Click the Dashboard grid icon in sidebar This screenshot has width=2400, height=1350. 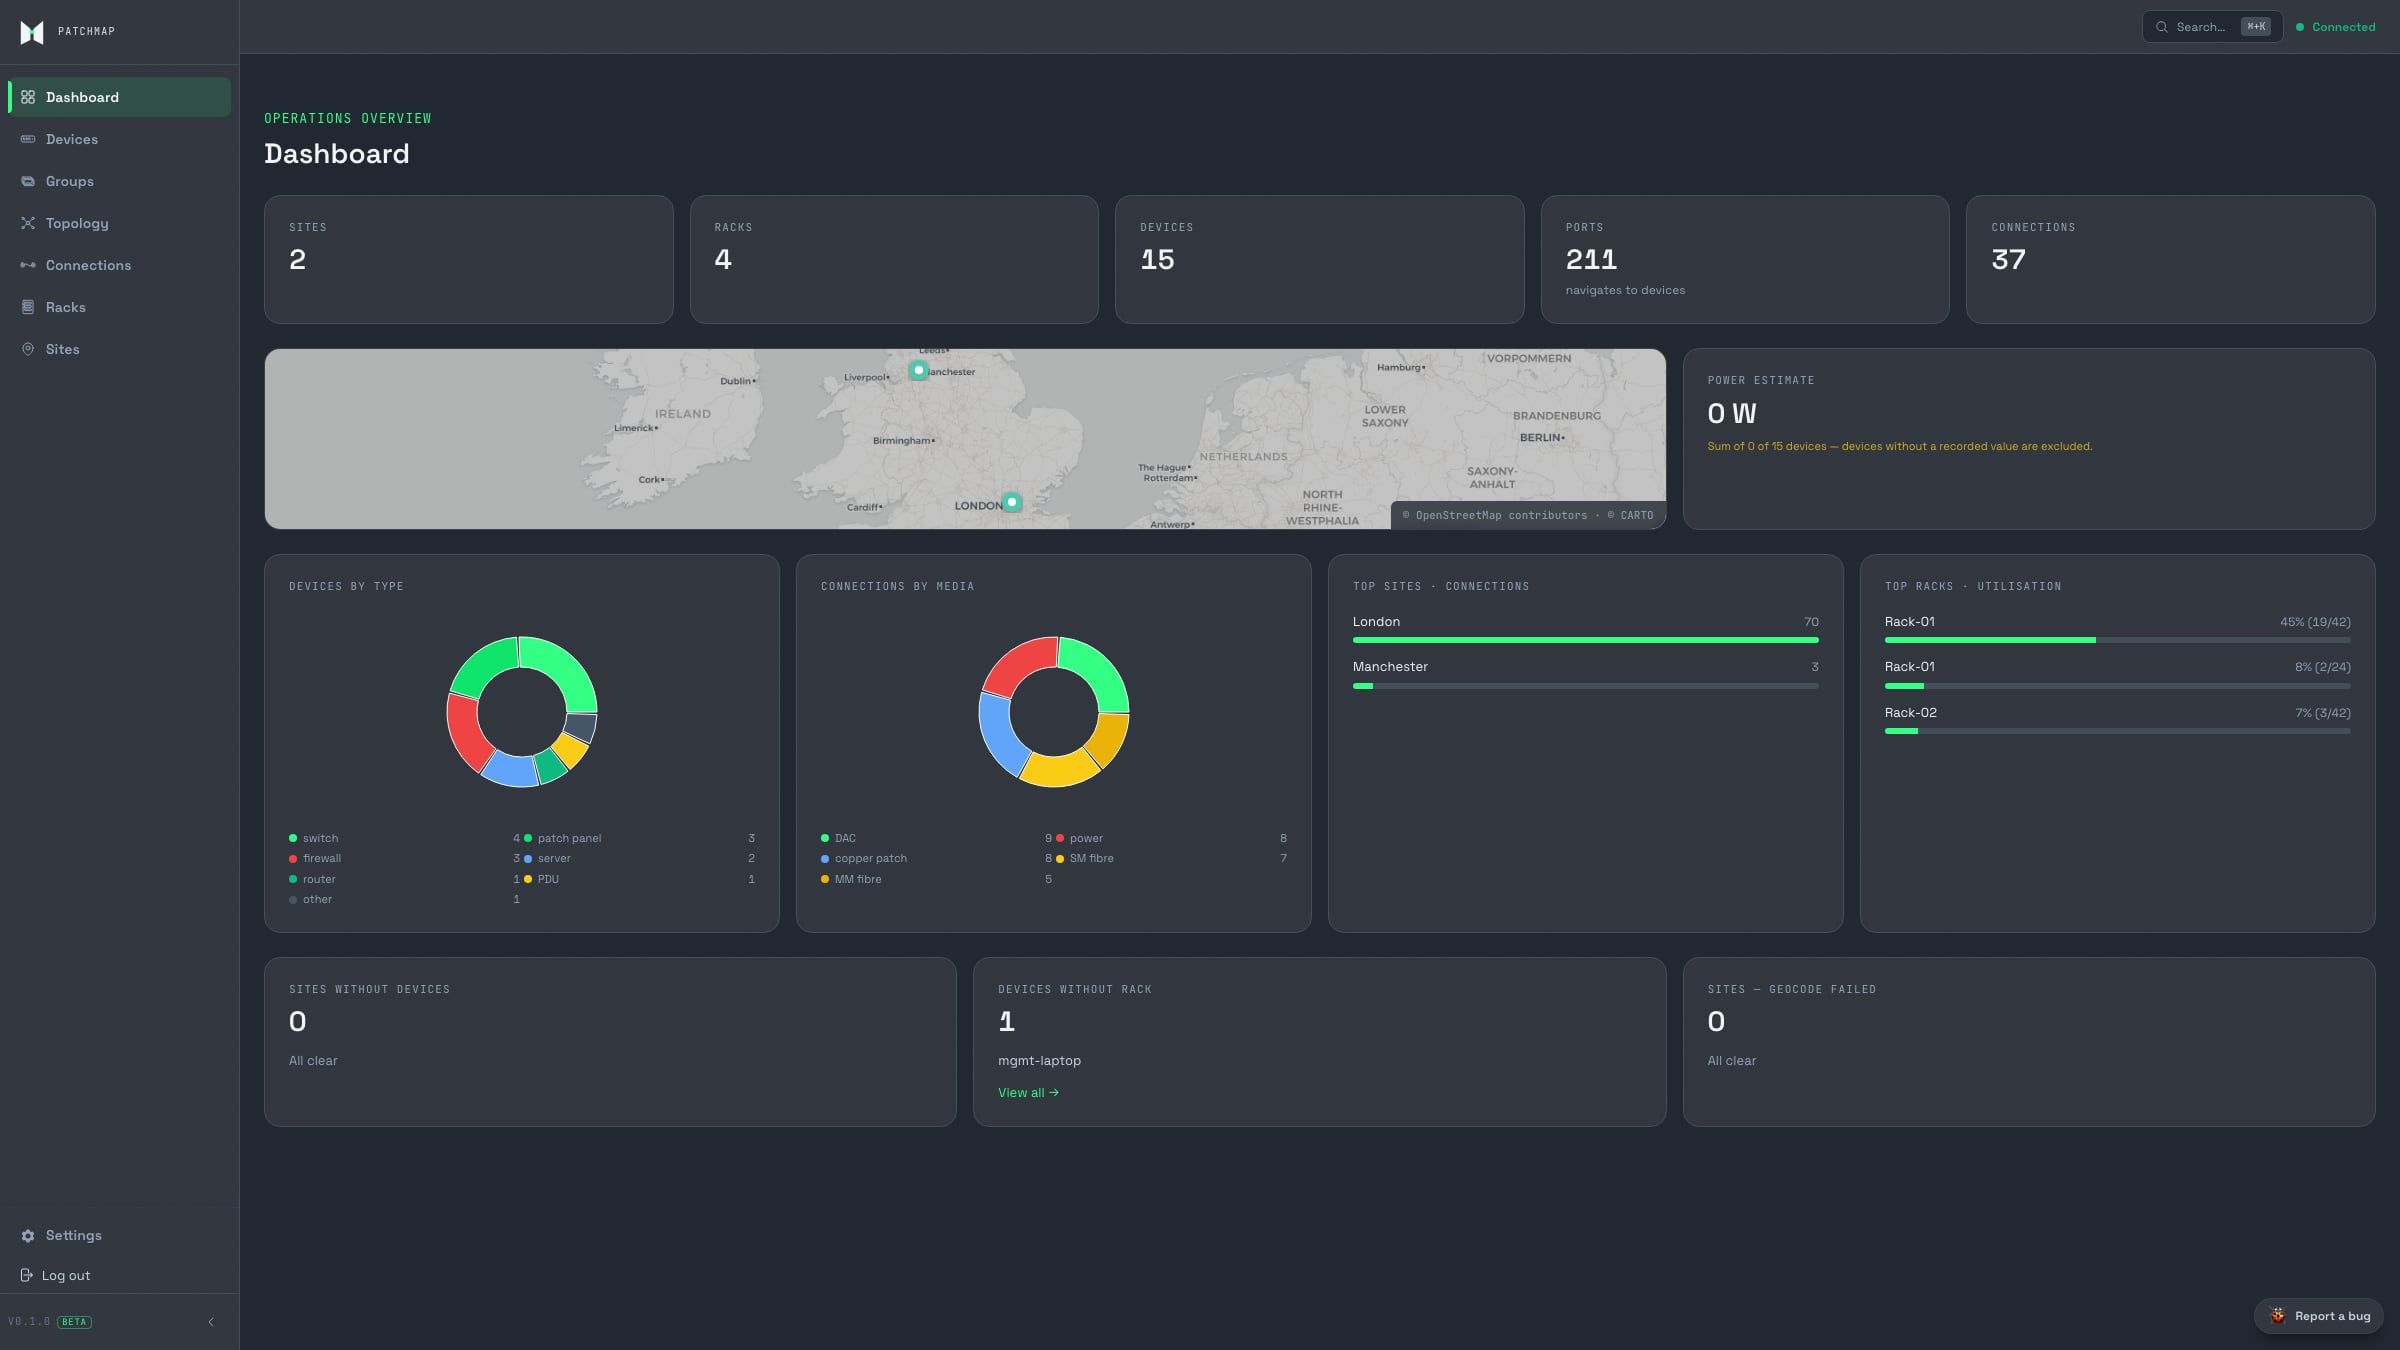tap(28, 97)
